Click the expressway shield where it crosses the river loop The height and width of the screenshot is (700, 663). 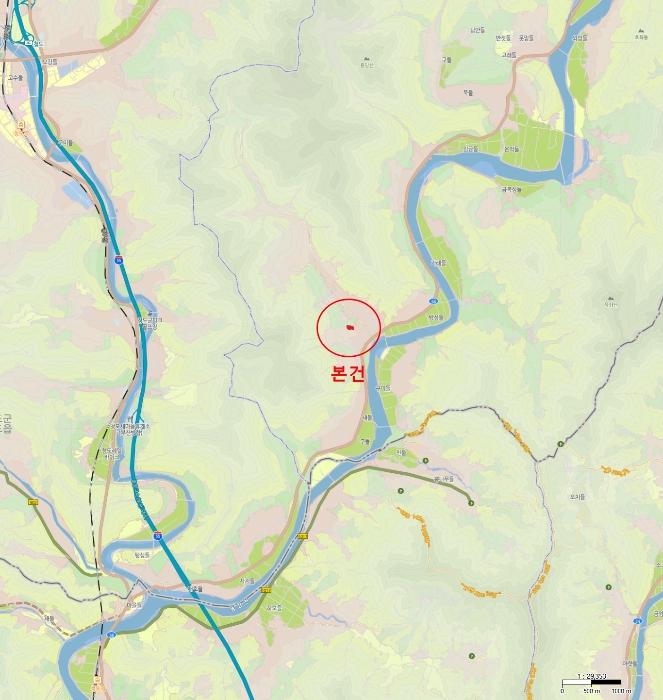(157, 536)
